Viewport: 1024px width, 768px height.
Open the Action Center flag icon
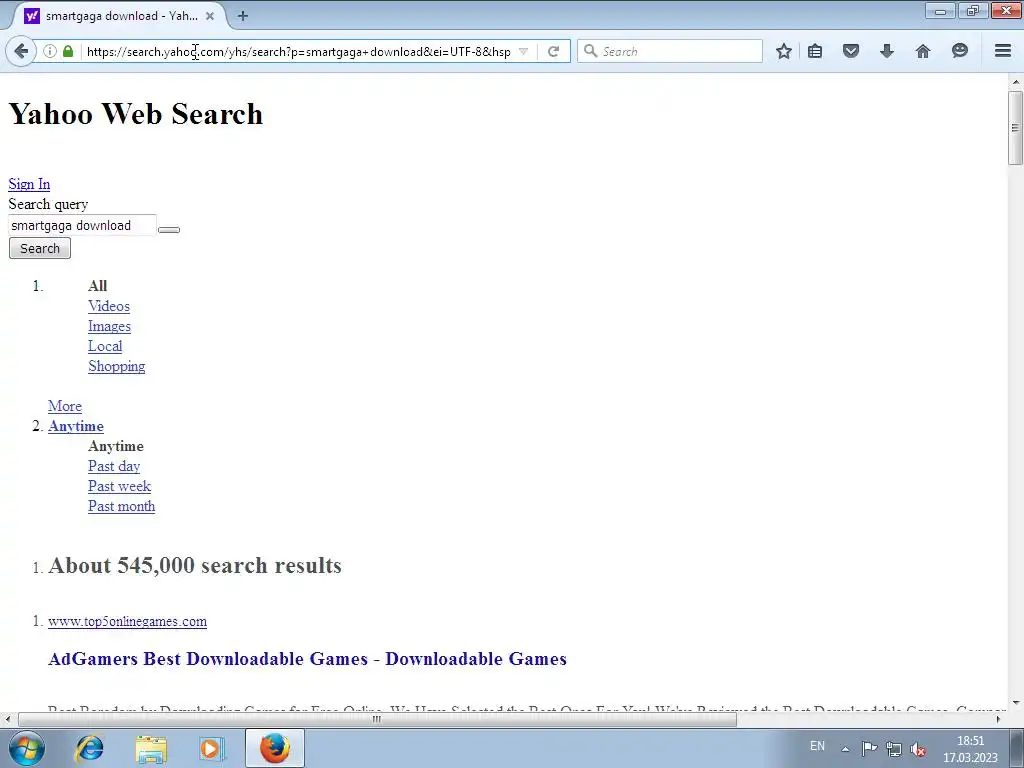pos(869,748)
